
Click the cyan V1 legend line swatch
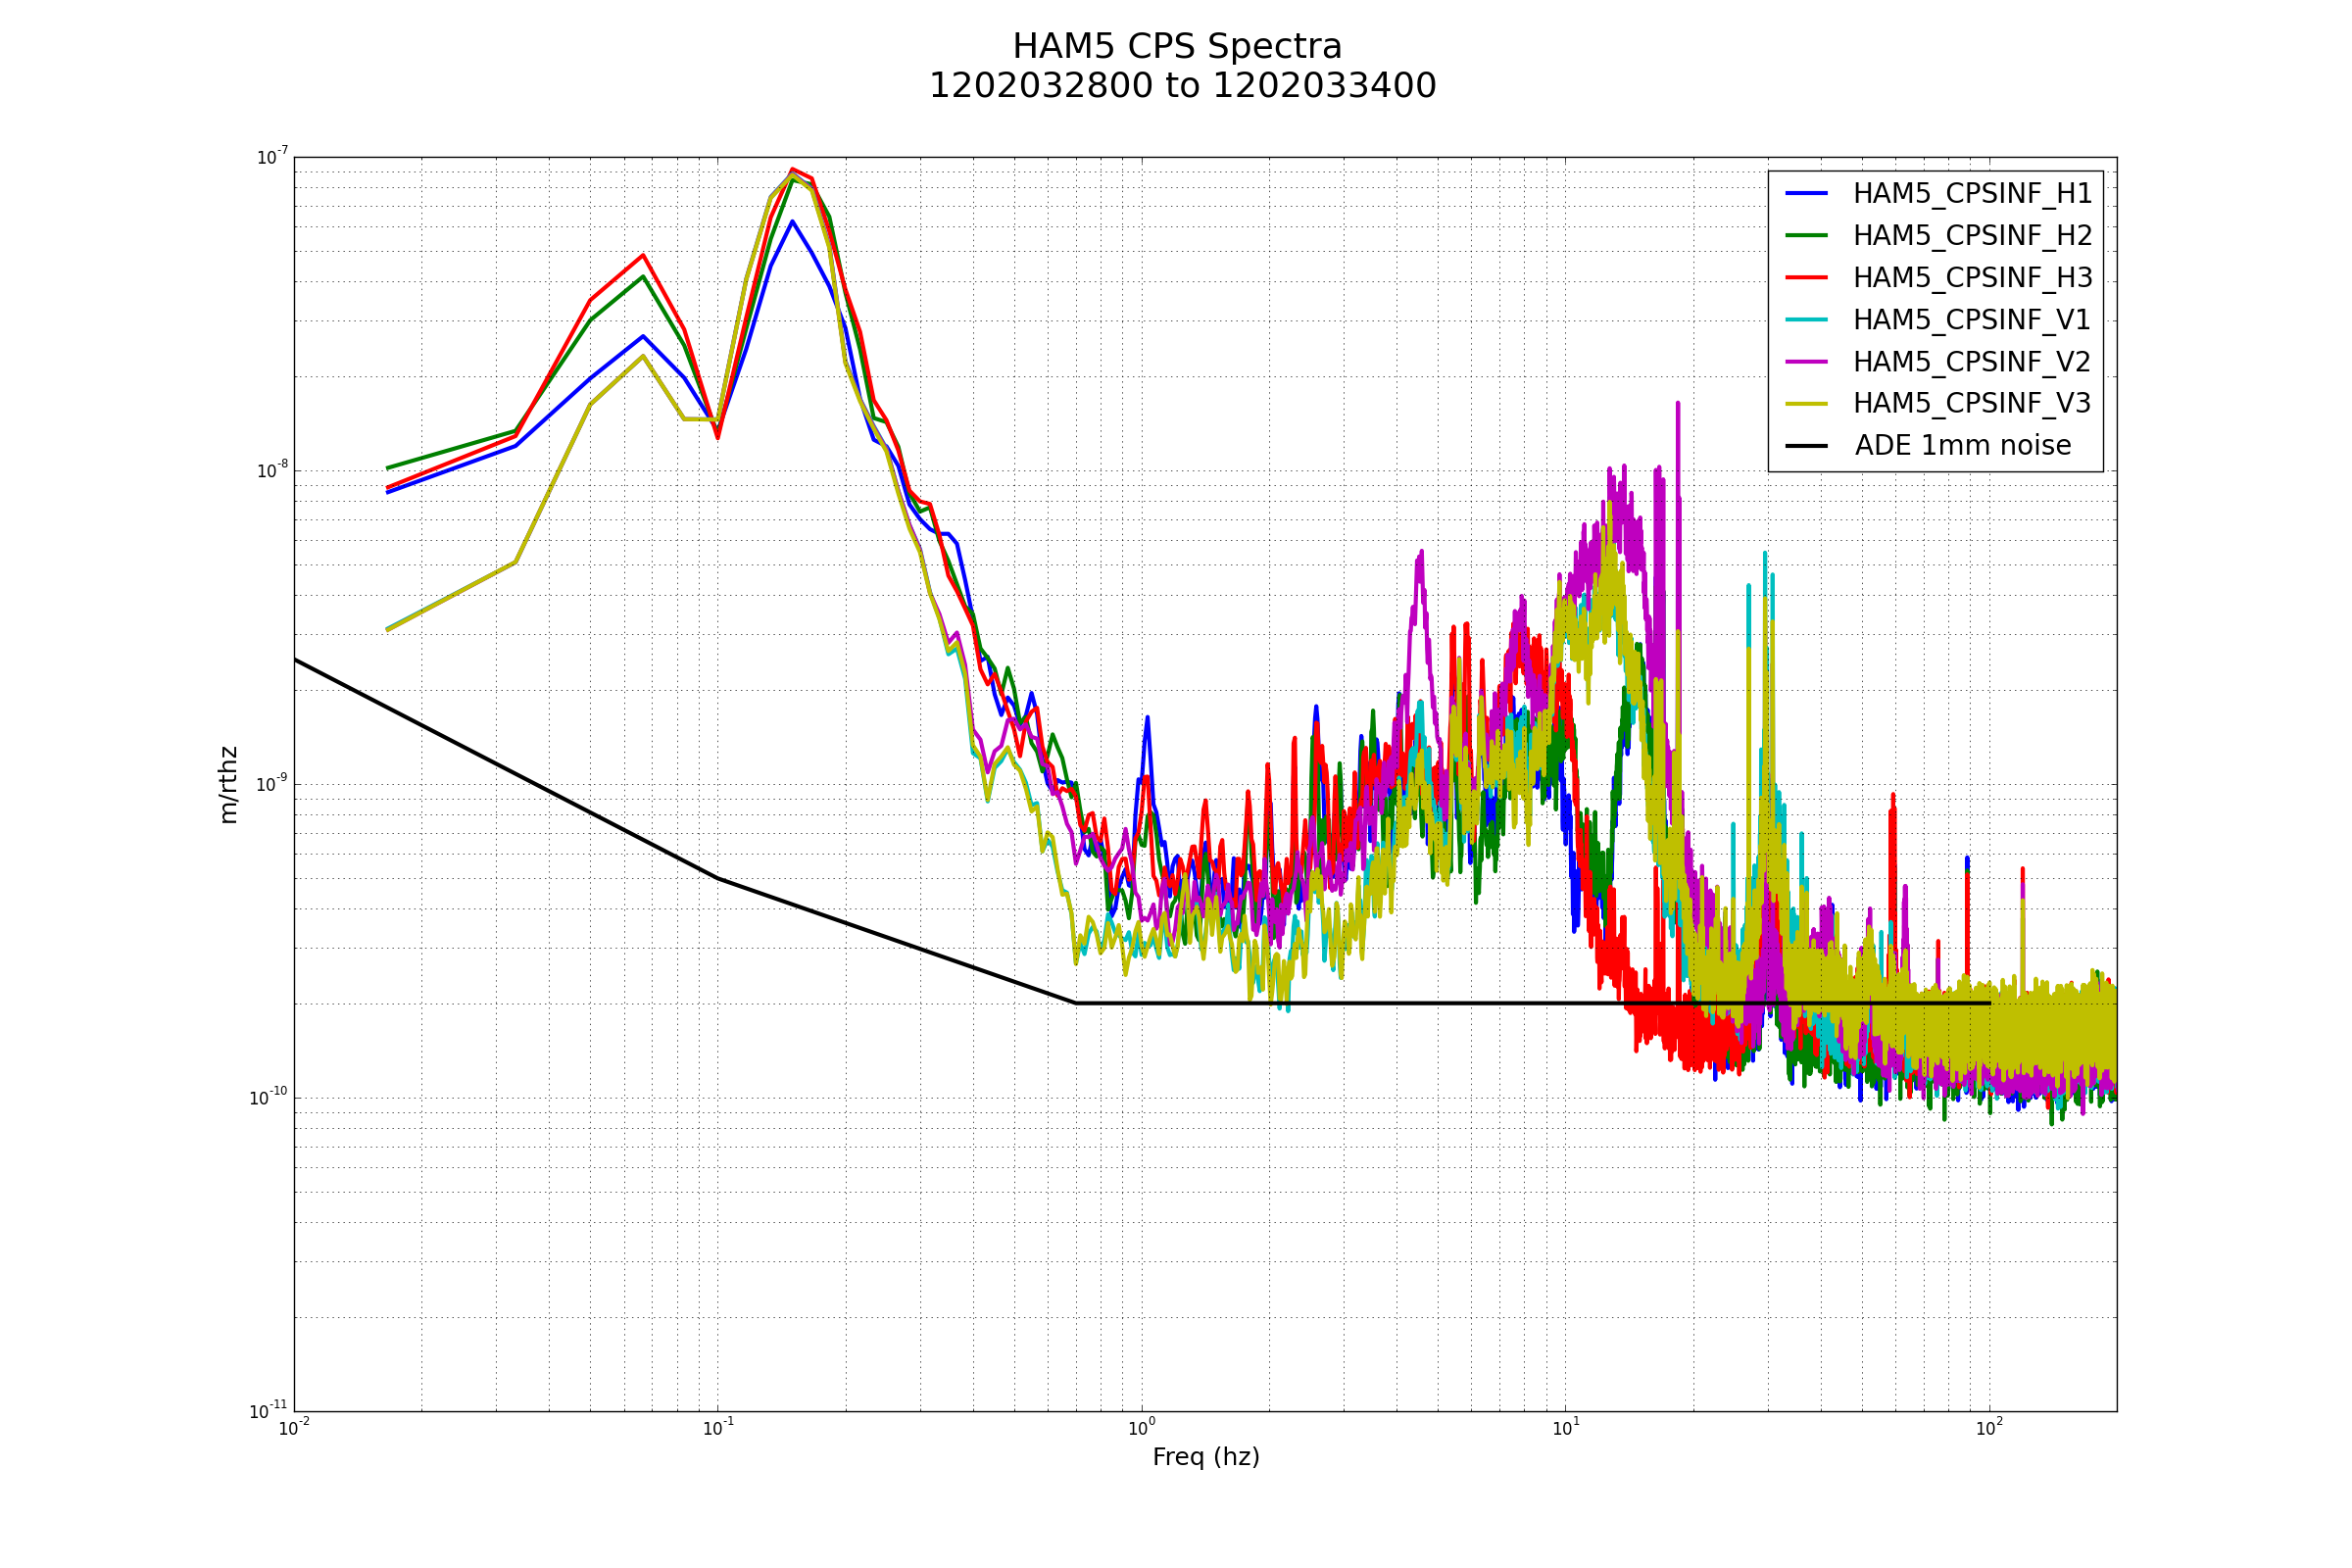tap(1806, 320)
